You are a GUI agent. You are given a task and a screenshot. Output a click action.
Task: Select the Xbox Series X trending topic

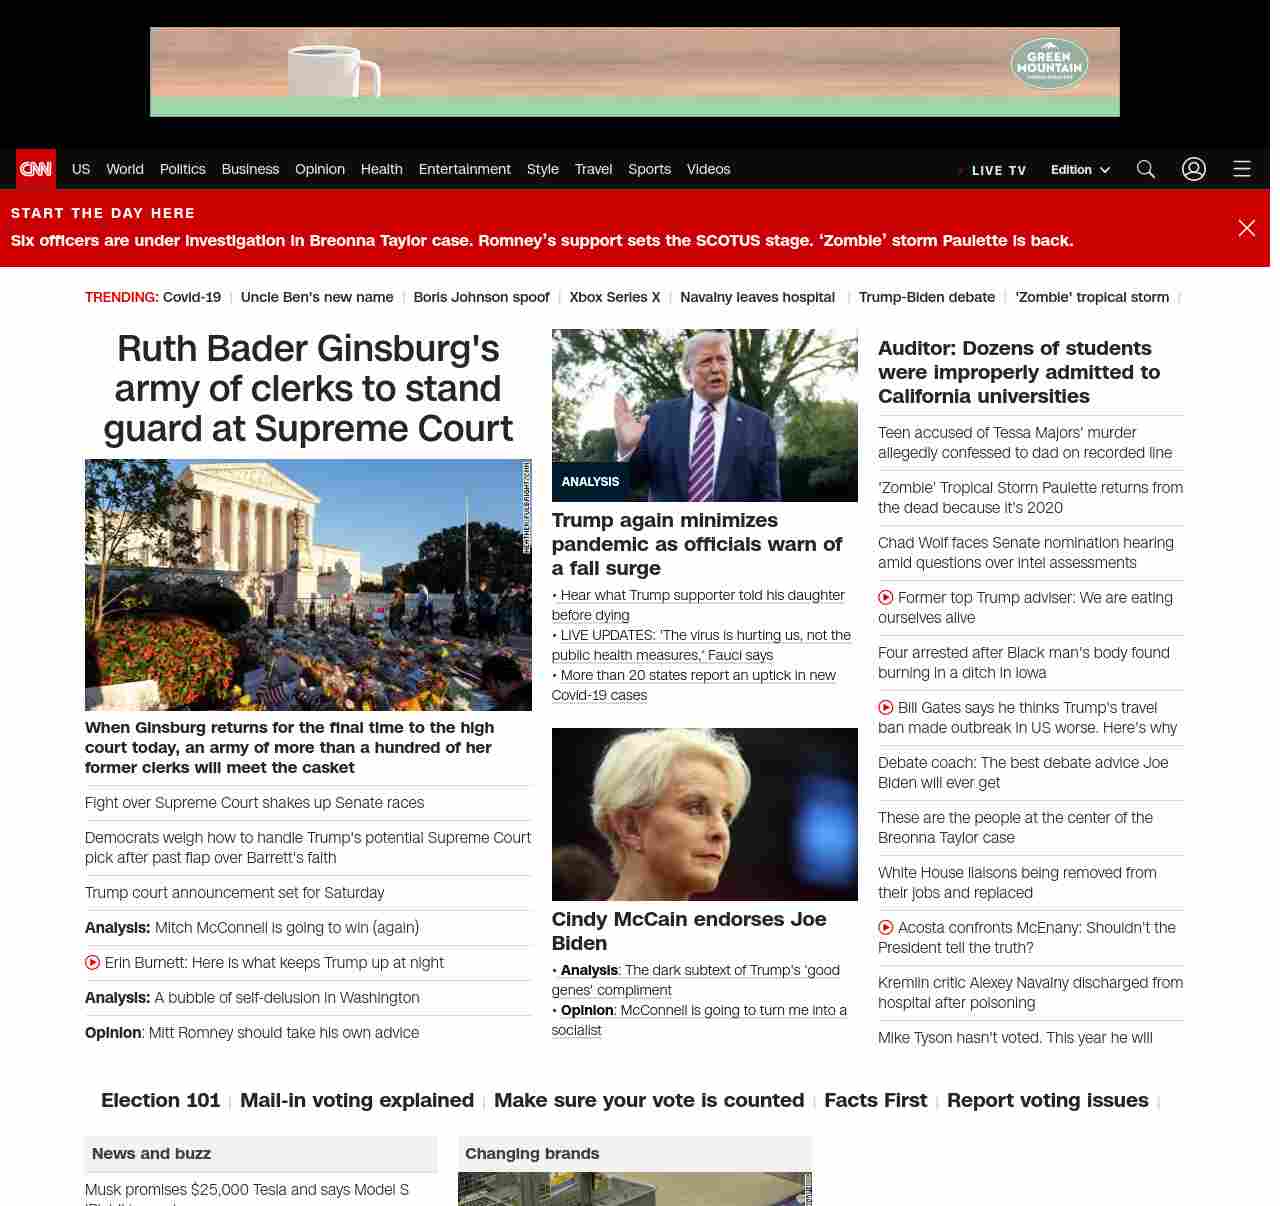pyautogui.click(x=614, y=297)
